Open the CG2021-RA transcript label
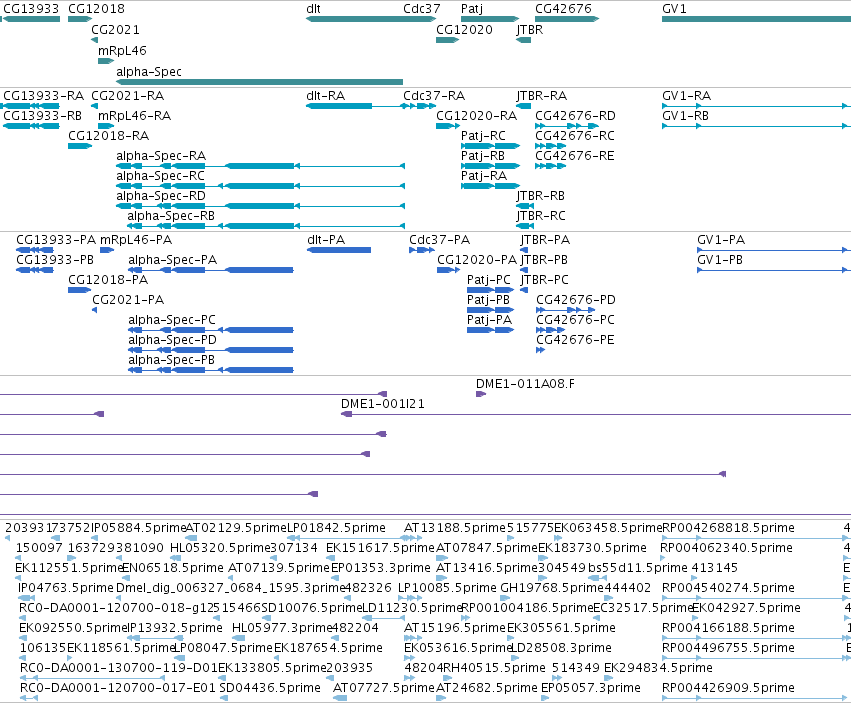Screen dimensions: 851x703 pyautogui.click(x=128, y=96)
